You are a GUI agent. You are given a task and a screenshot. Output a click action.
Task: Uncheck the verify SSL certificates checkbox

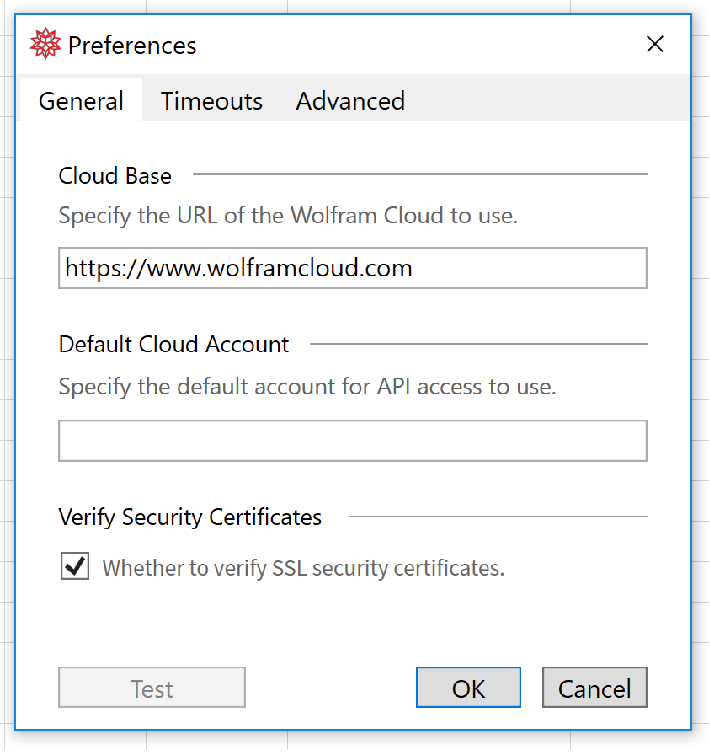click(x=75, y=567)
